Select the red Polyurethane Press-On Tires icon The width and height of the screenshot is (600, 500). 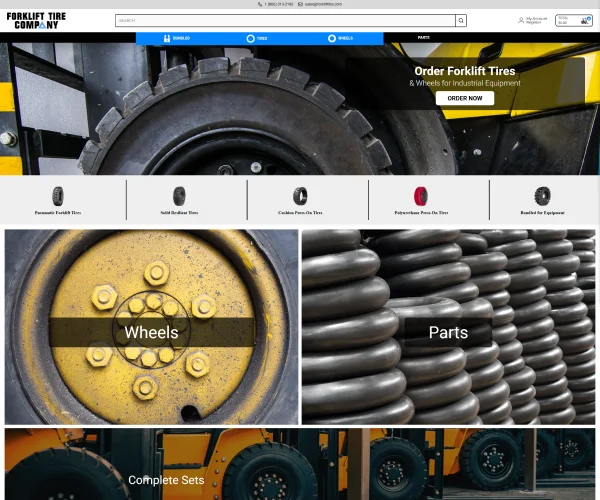coord(421,196)
